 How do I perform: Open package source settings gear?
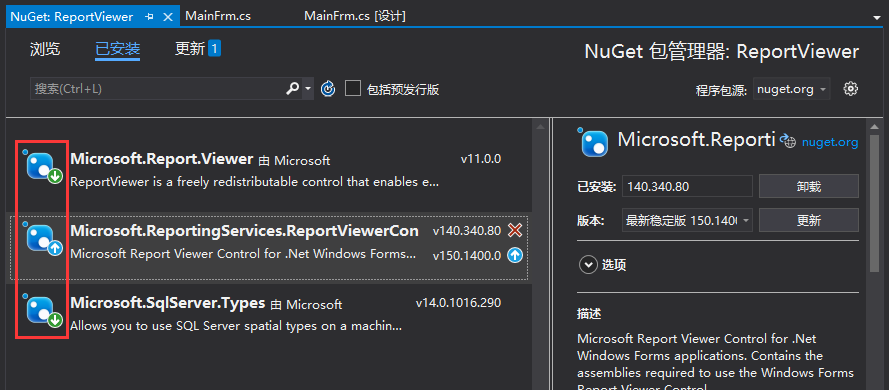point(850,88)
